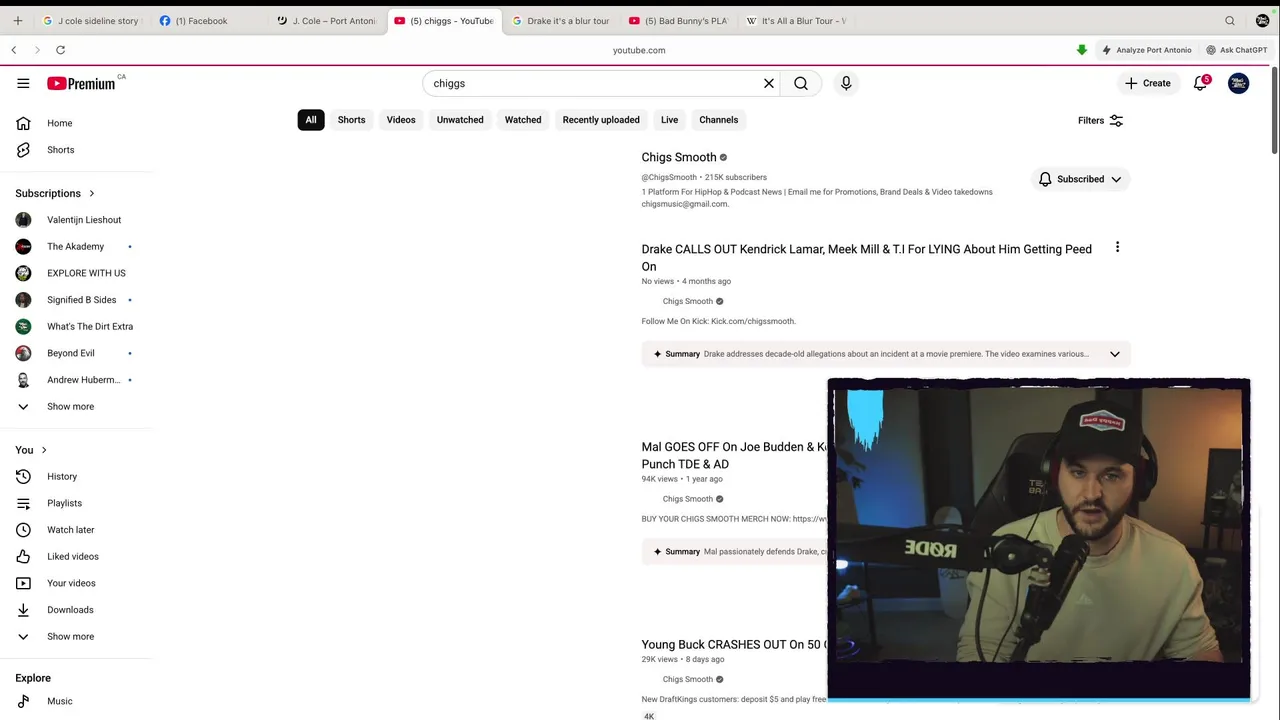Open the Drake CALLS OUT Kendrick Lamar video title
Image resolution: width=1280 pixels, height=720 pixels.
click(x=866, y=258)
